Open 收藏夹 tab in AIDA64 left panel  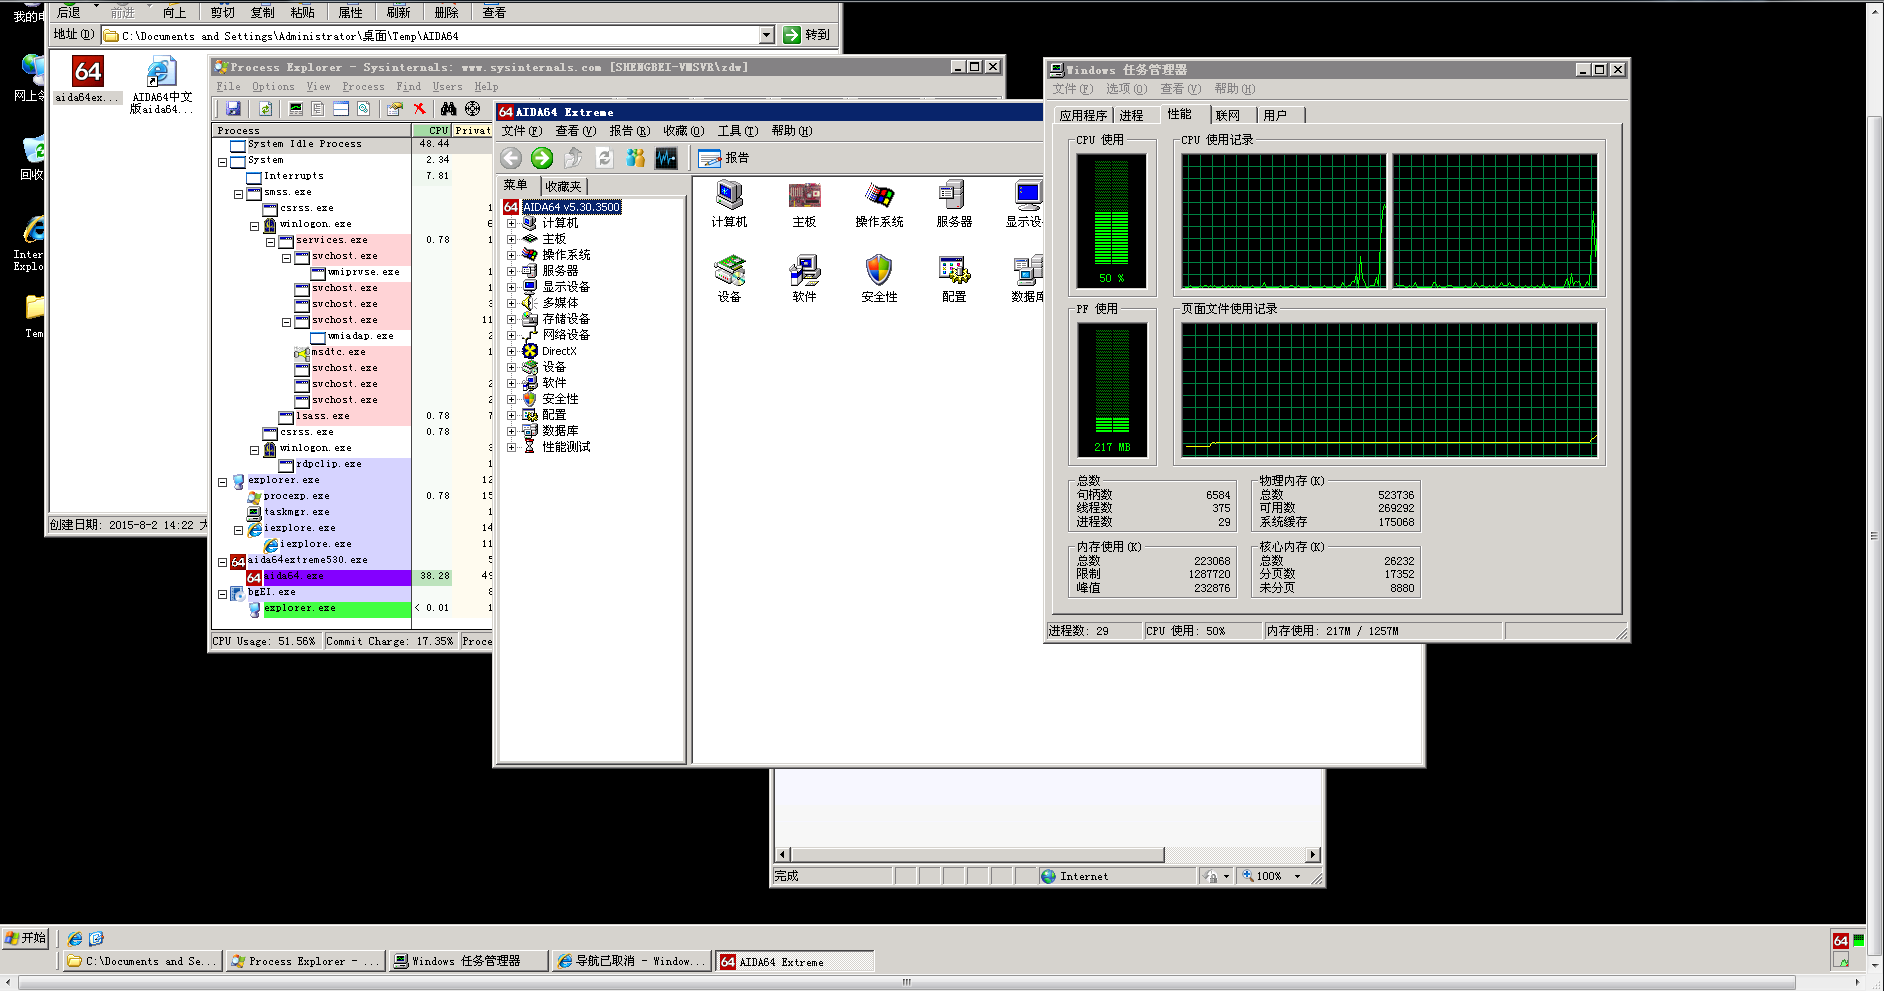click(563, 186)
